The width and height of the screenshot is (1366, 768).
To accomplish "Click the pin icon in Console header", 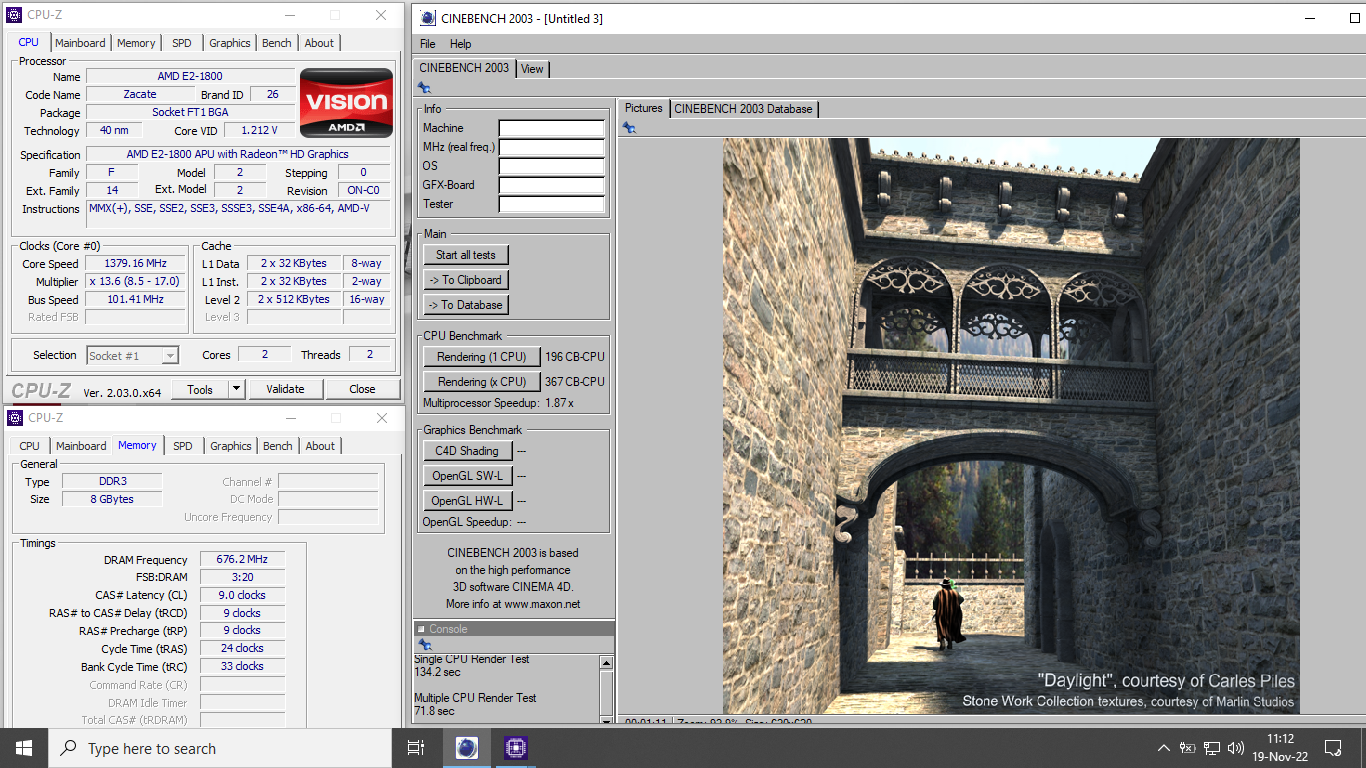I will (x=424, y=645).
